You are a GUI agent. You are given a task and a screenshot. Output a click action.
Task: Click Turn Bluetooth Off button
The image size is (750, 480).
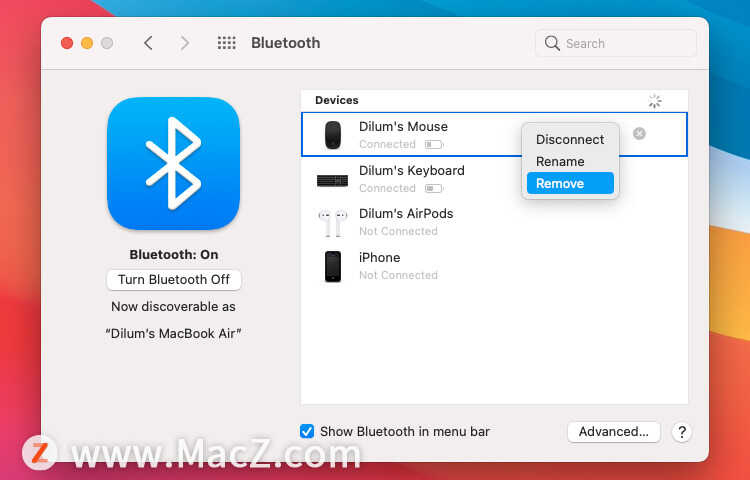[174, 280]
